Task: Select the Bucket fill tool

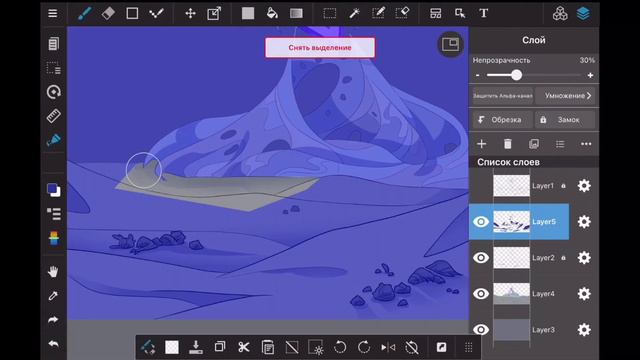Action: pyautogui.click(x=272, y=13)
